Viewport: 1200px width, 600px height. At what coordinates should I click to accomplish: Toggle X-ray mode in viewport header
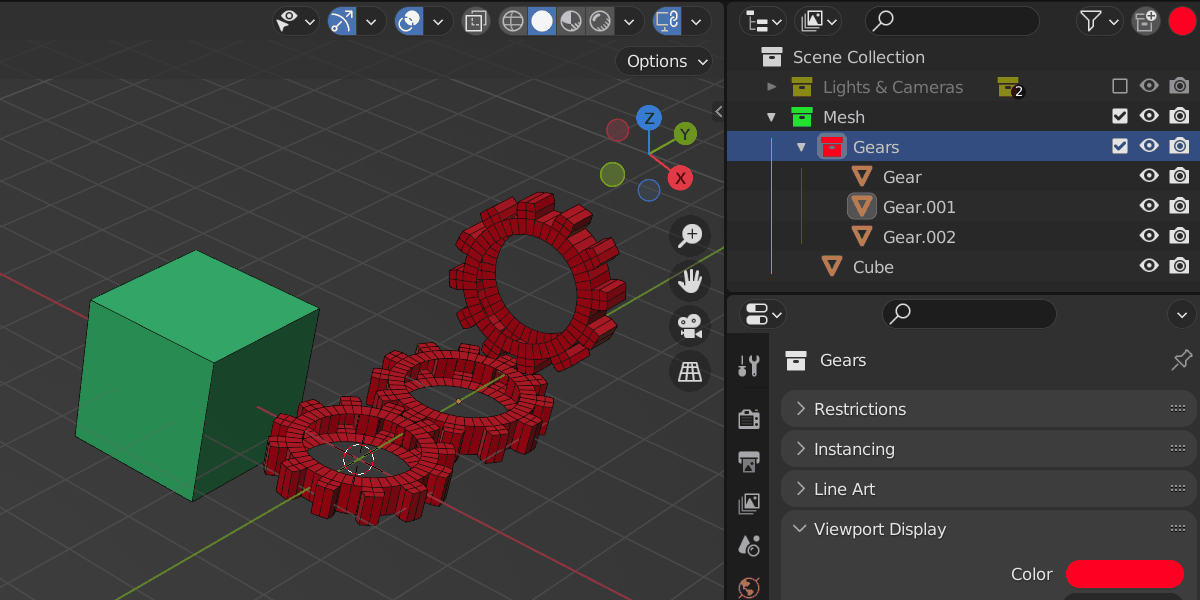[476, 21]
